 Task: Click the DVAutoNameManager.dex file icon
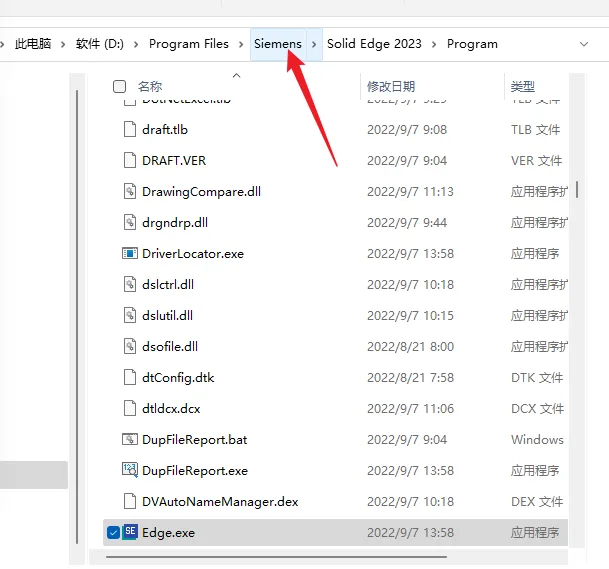[x=130, y=501]
